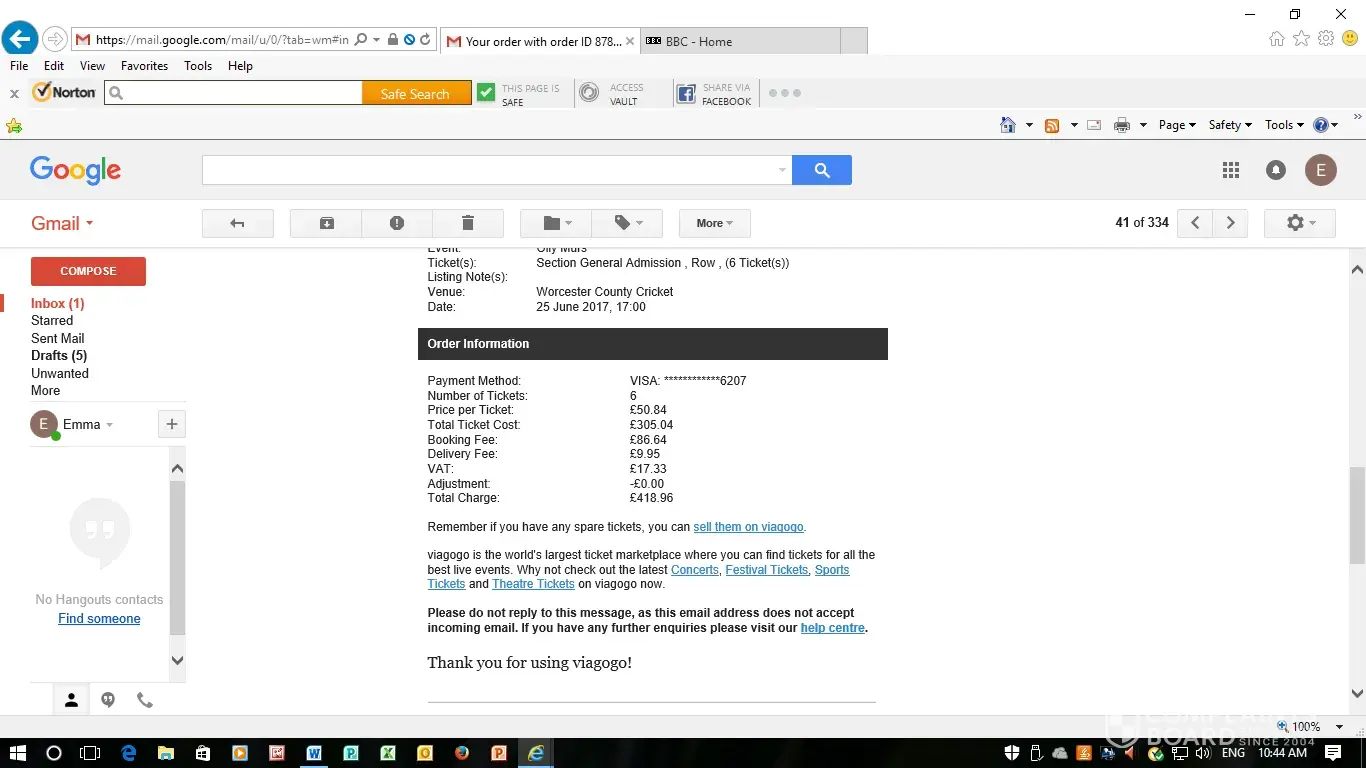Archive this email
This screenshot has width=1366, height=768.
(326, 223)
